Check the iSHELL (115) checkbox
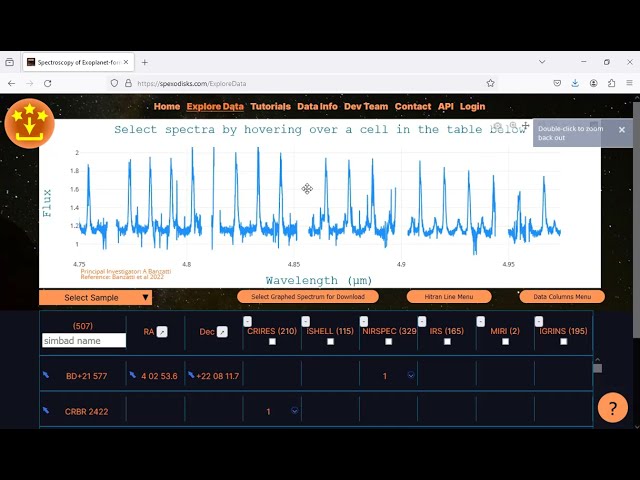Viewport: 640px width, 480px height. (331, 342)
